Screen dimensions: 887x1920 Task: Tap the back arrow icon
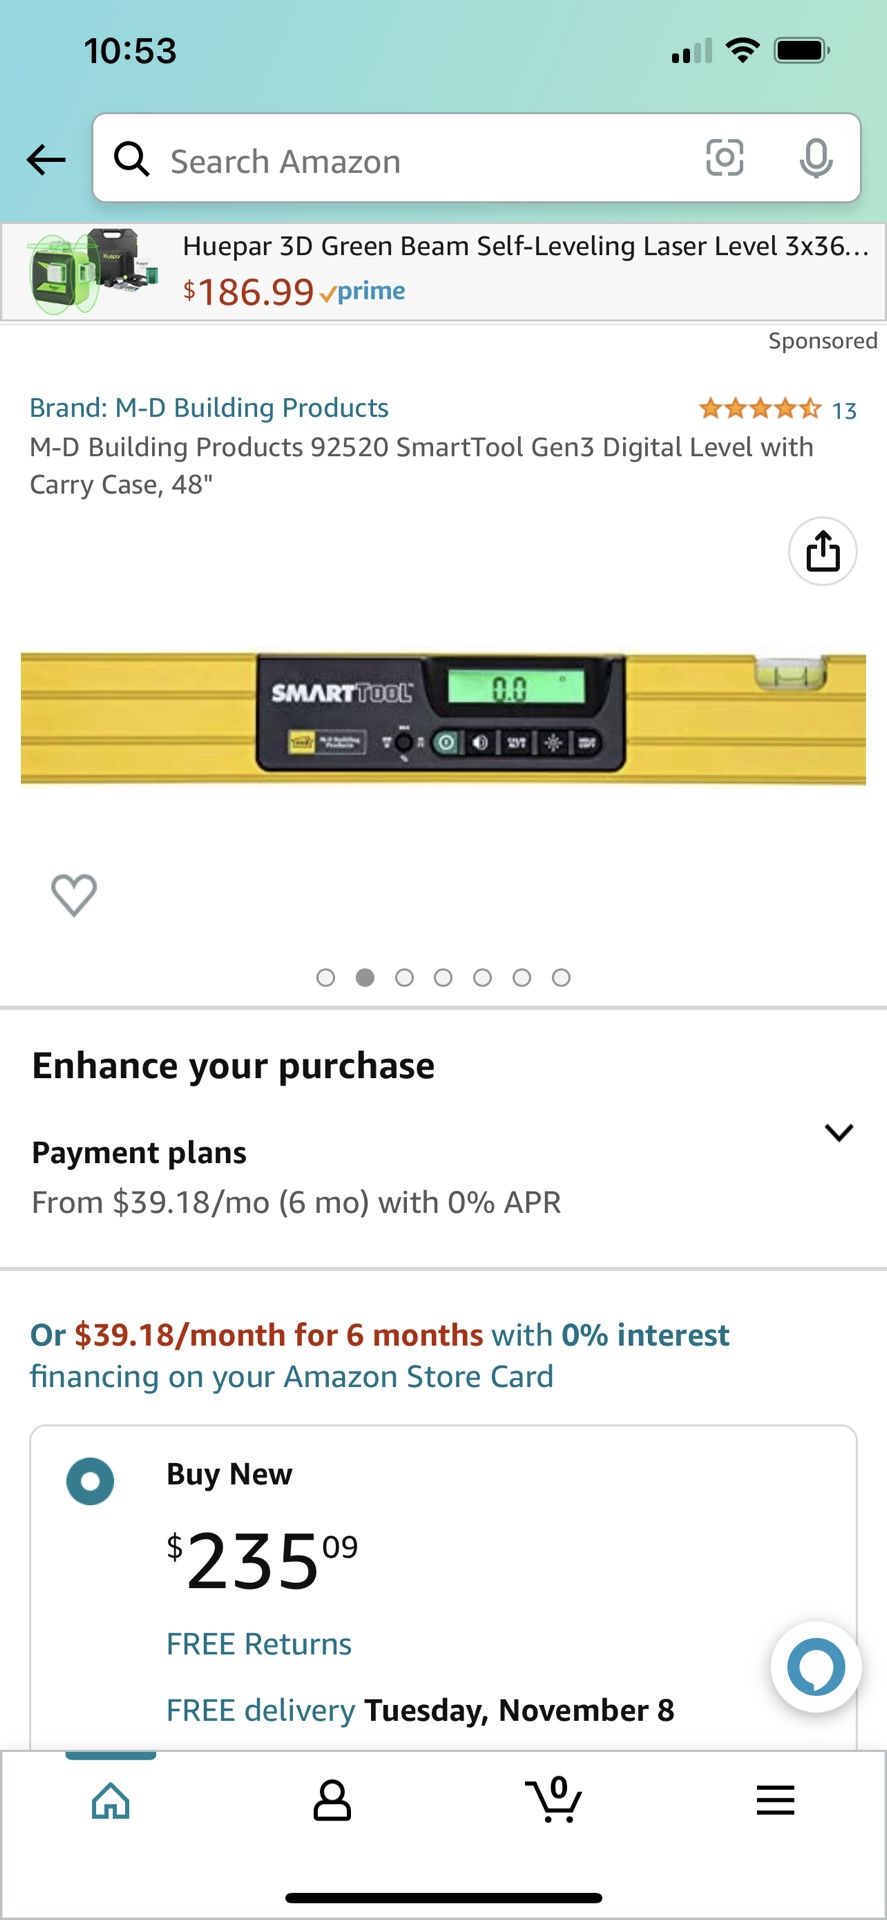coord(46,159)
